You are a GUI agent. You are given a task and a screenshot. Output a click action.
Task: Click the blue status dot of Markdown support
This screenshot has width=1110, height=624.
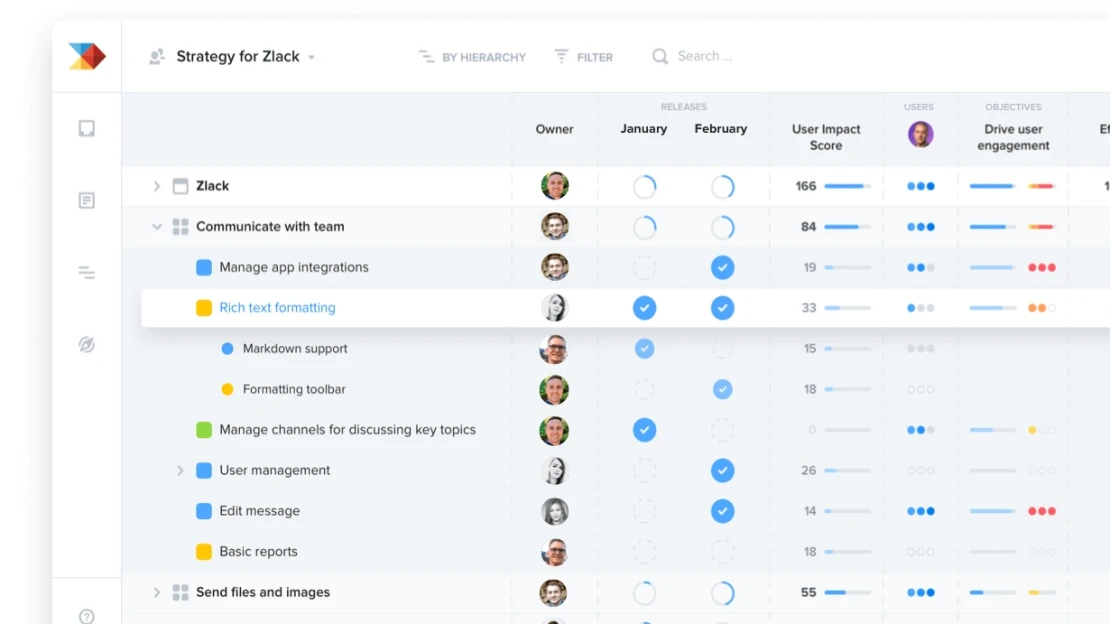click(x=227, y=348)
